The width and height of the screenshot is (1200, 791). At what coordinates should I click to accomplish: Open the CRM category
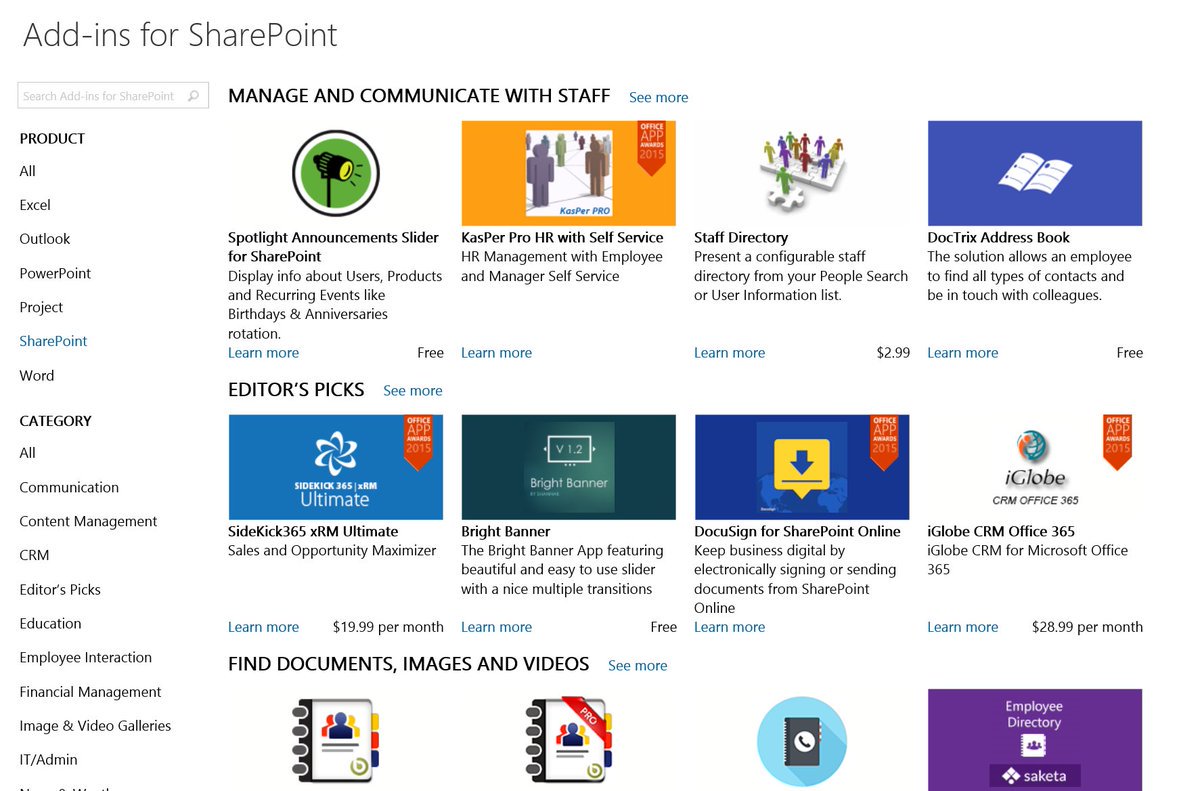pyautogui.click(x=34, y=555)
